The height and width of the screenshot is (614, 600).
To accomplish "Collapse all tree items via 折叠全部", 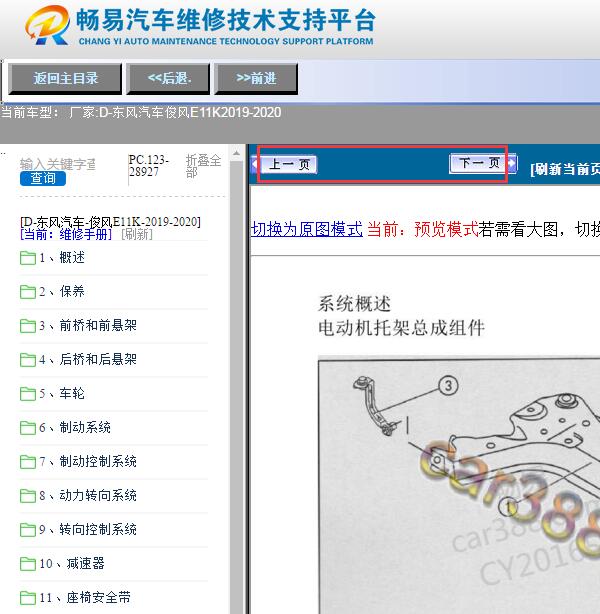I will (203, 166).
